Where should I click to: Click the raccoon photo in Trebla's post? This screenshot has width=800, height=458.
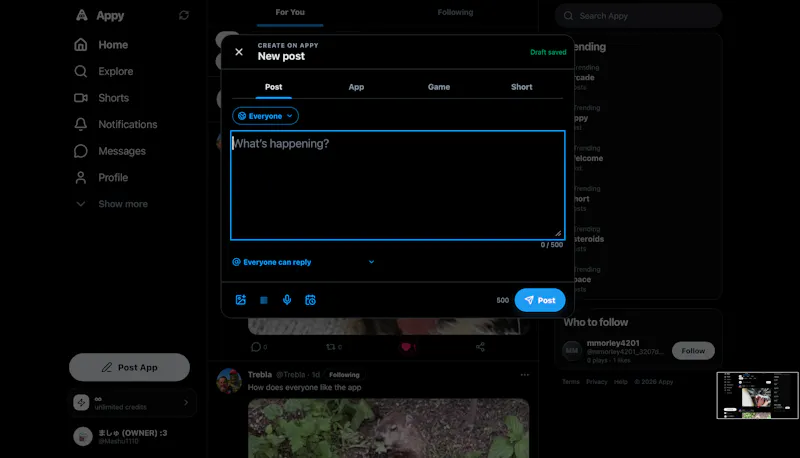[x=388, y=428]
